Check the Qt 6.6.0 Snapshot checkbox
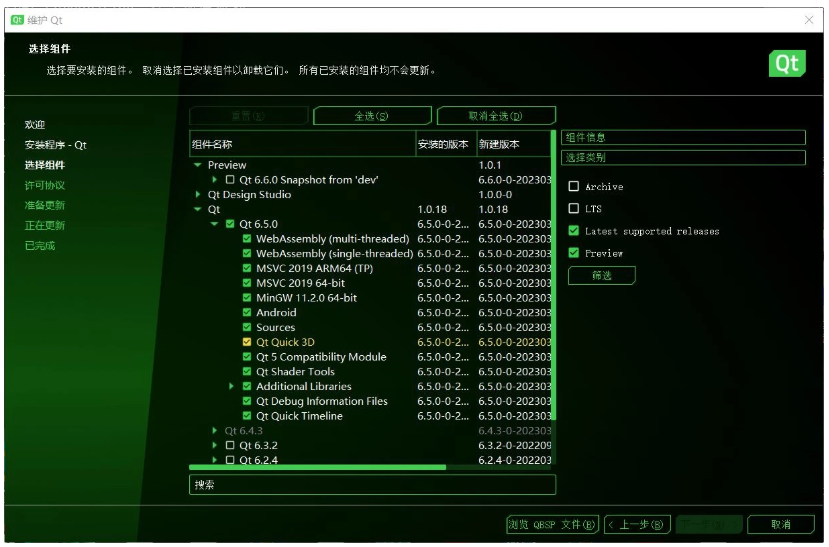This screenshot has width=829, height=547. [x=230, y=180]
